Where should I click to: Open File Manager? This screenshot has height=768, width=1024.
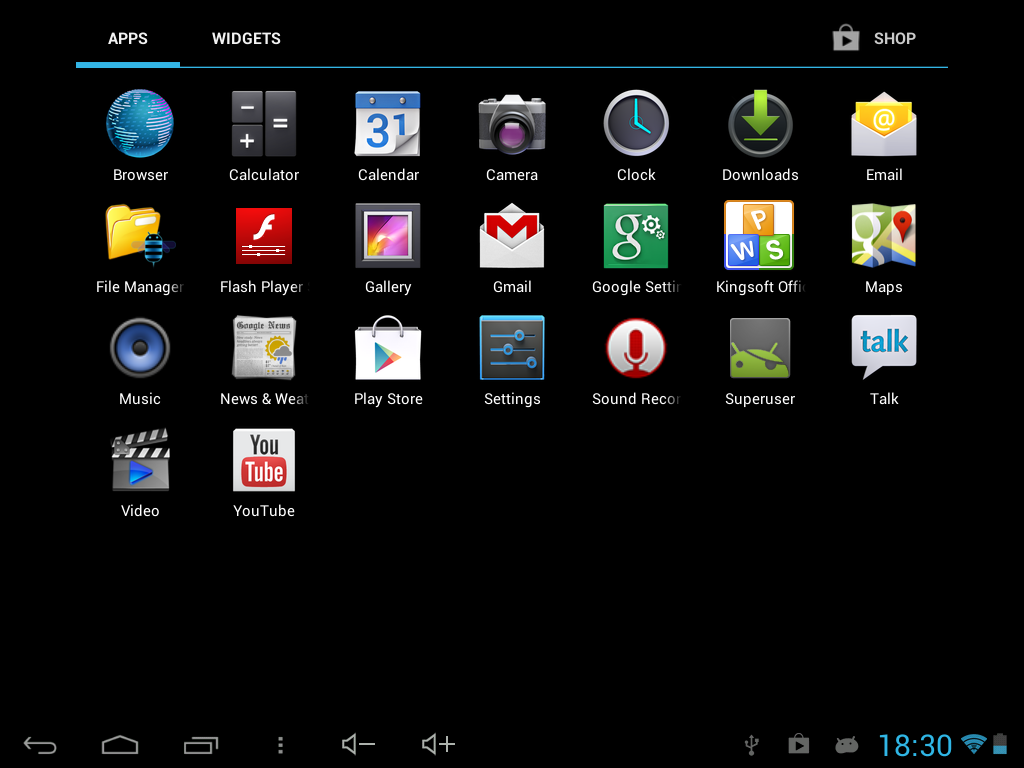140,248
